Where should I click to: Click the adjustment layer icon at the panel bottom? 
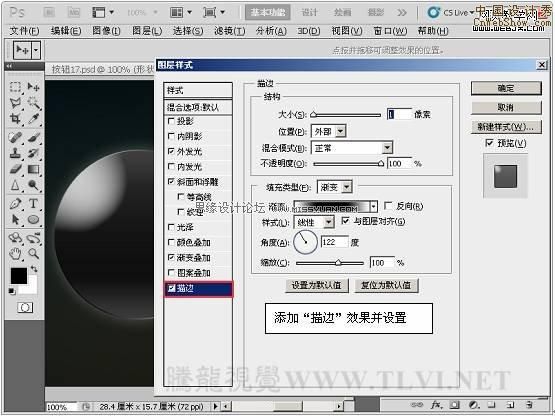474,405
